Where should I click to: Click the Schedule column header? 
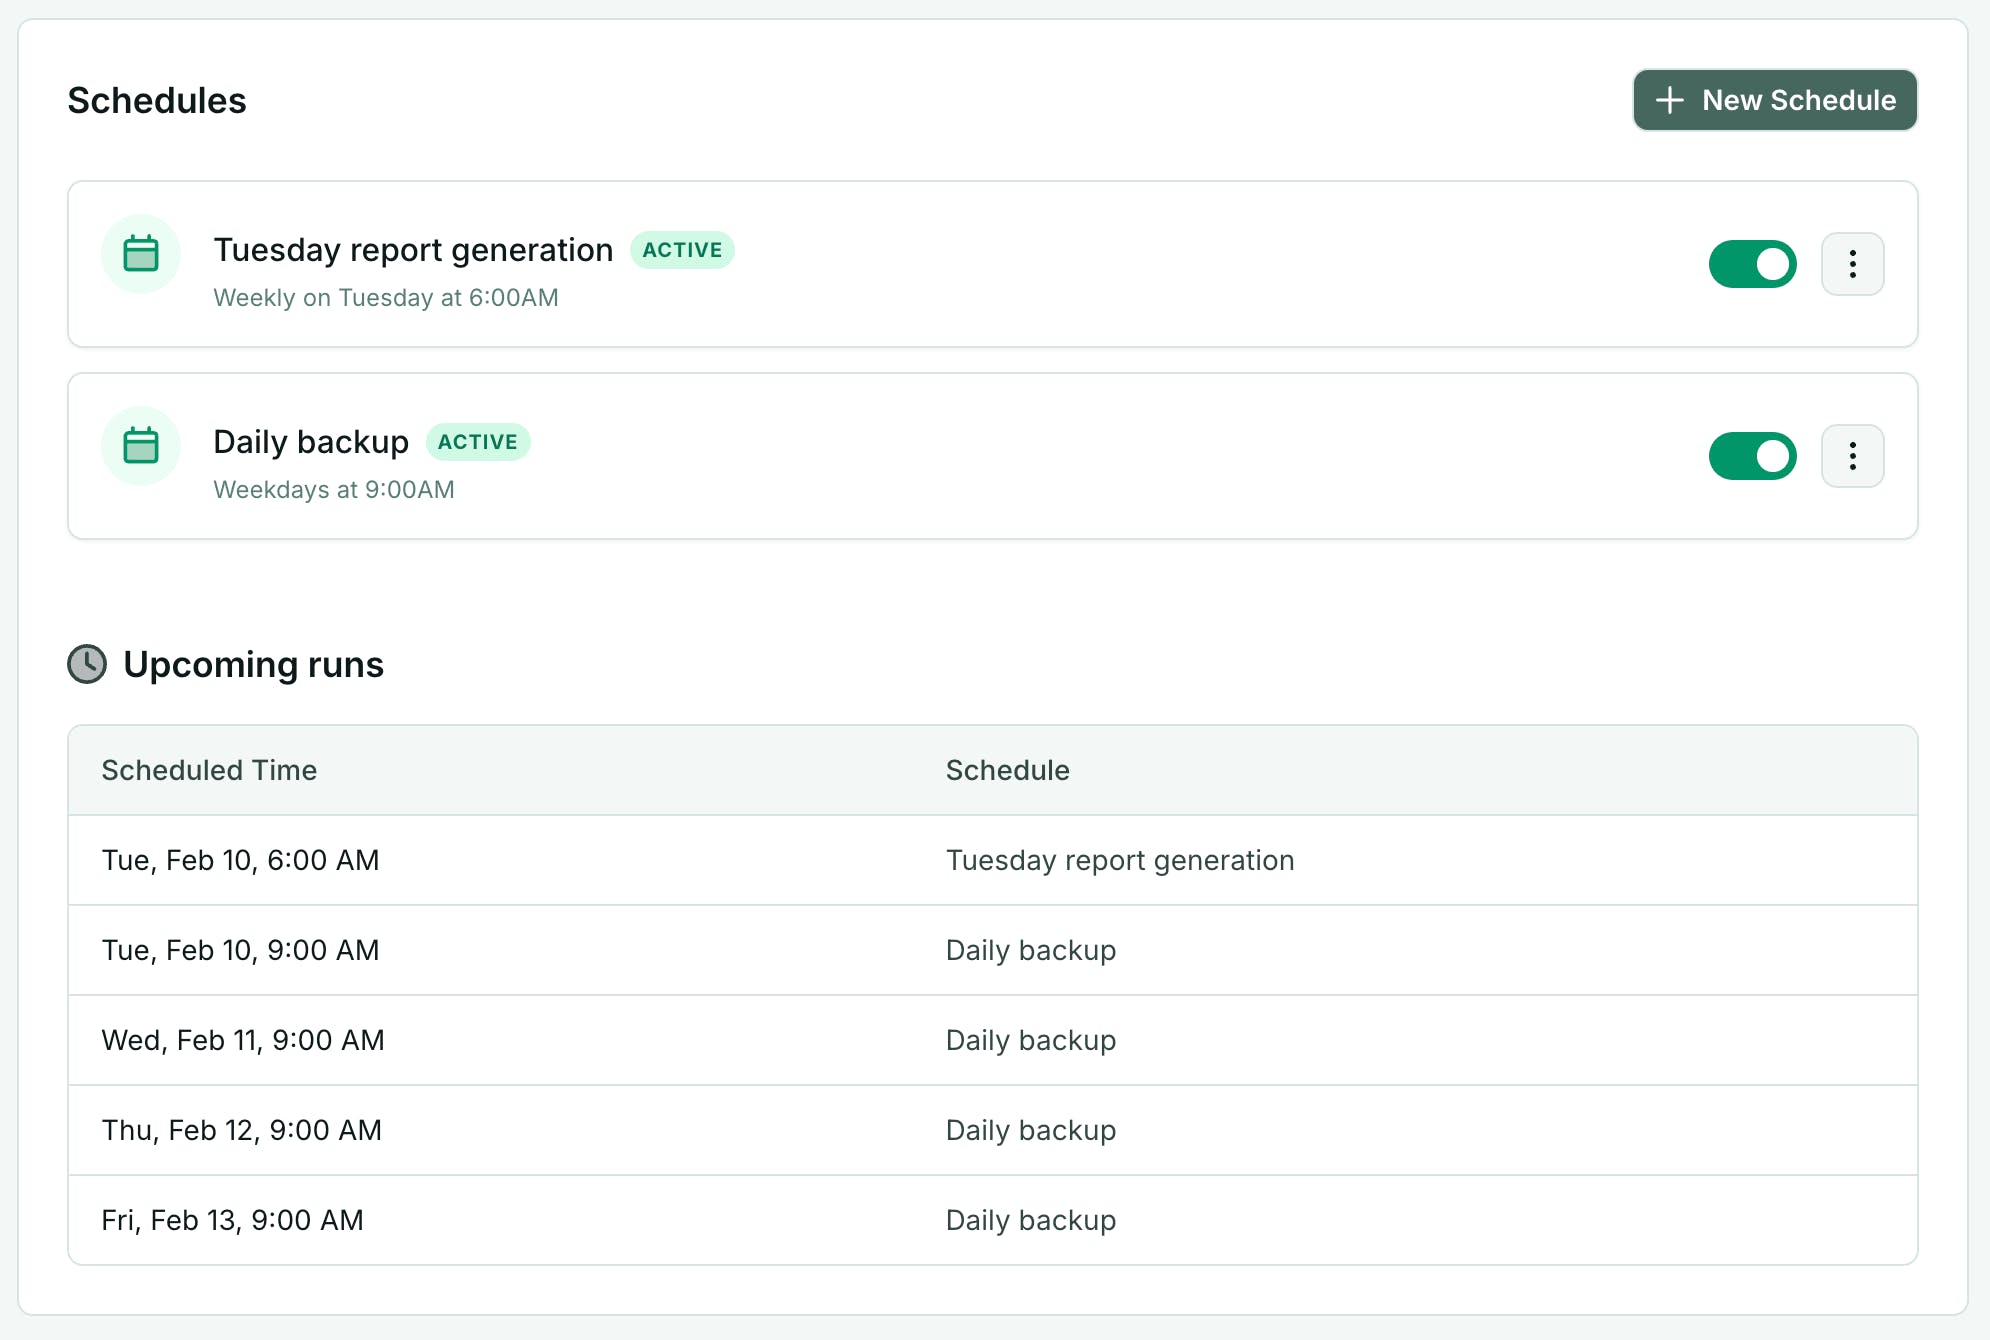point(1007,770)
